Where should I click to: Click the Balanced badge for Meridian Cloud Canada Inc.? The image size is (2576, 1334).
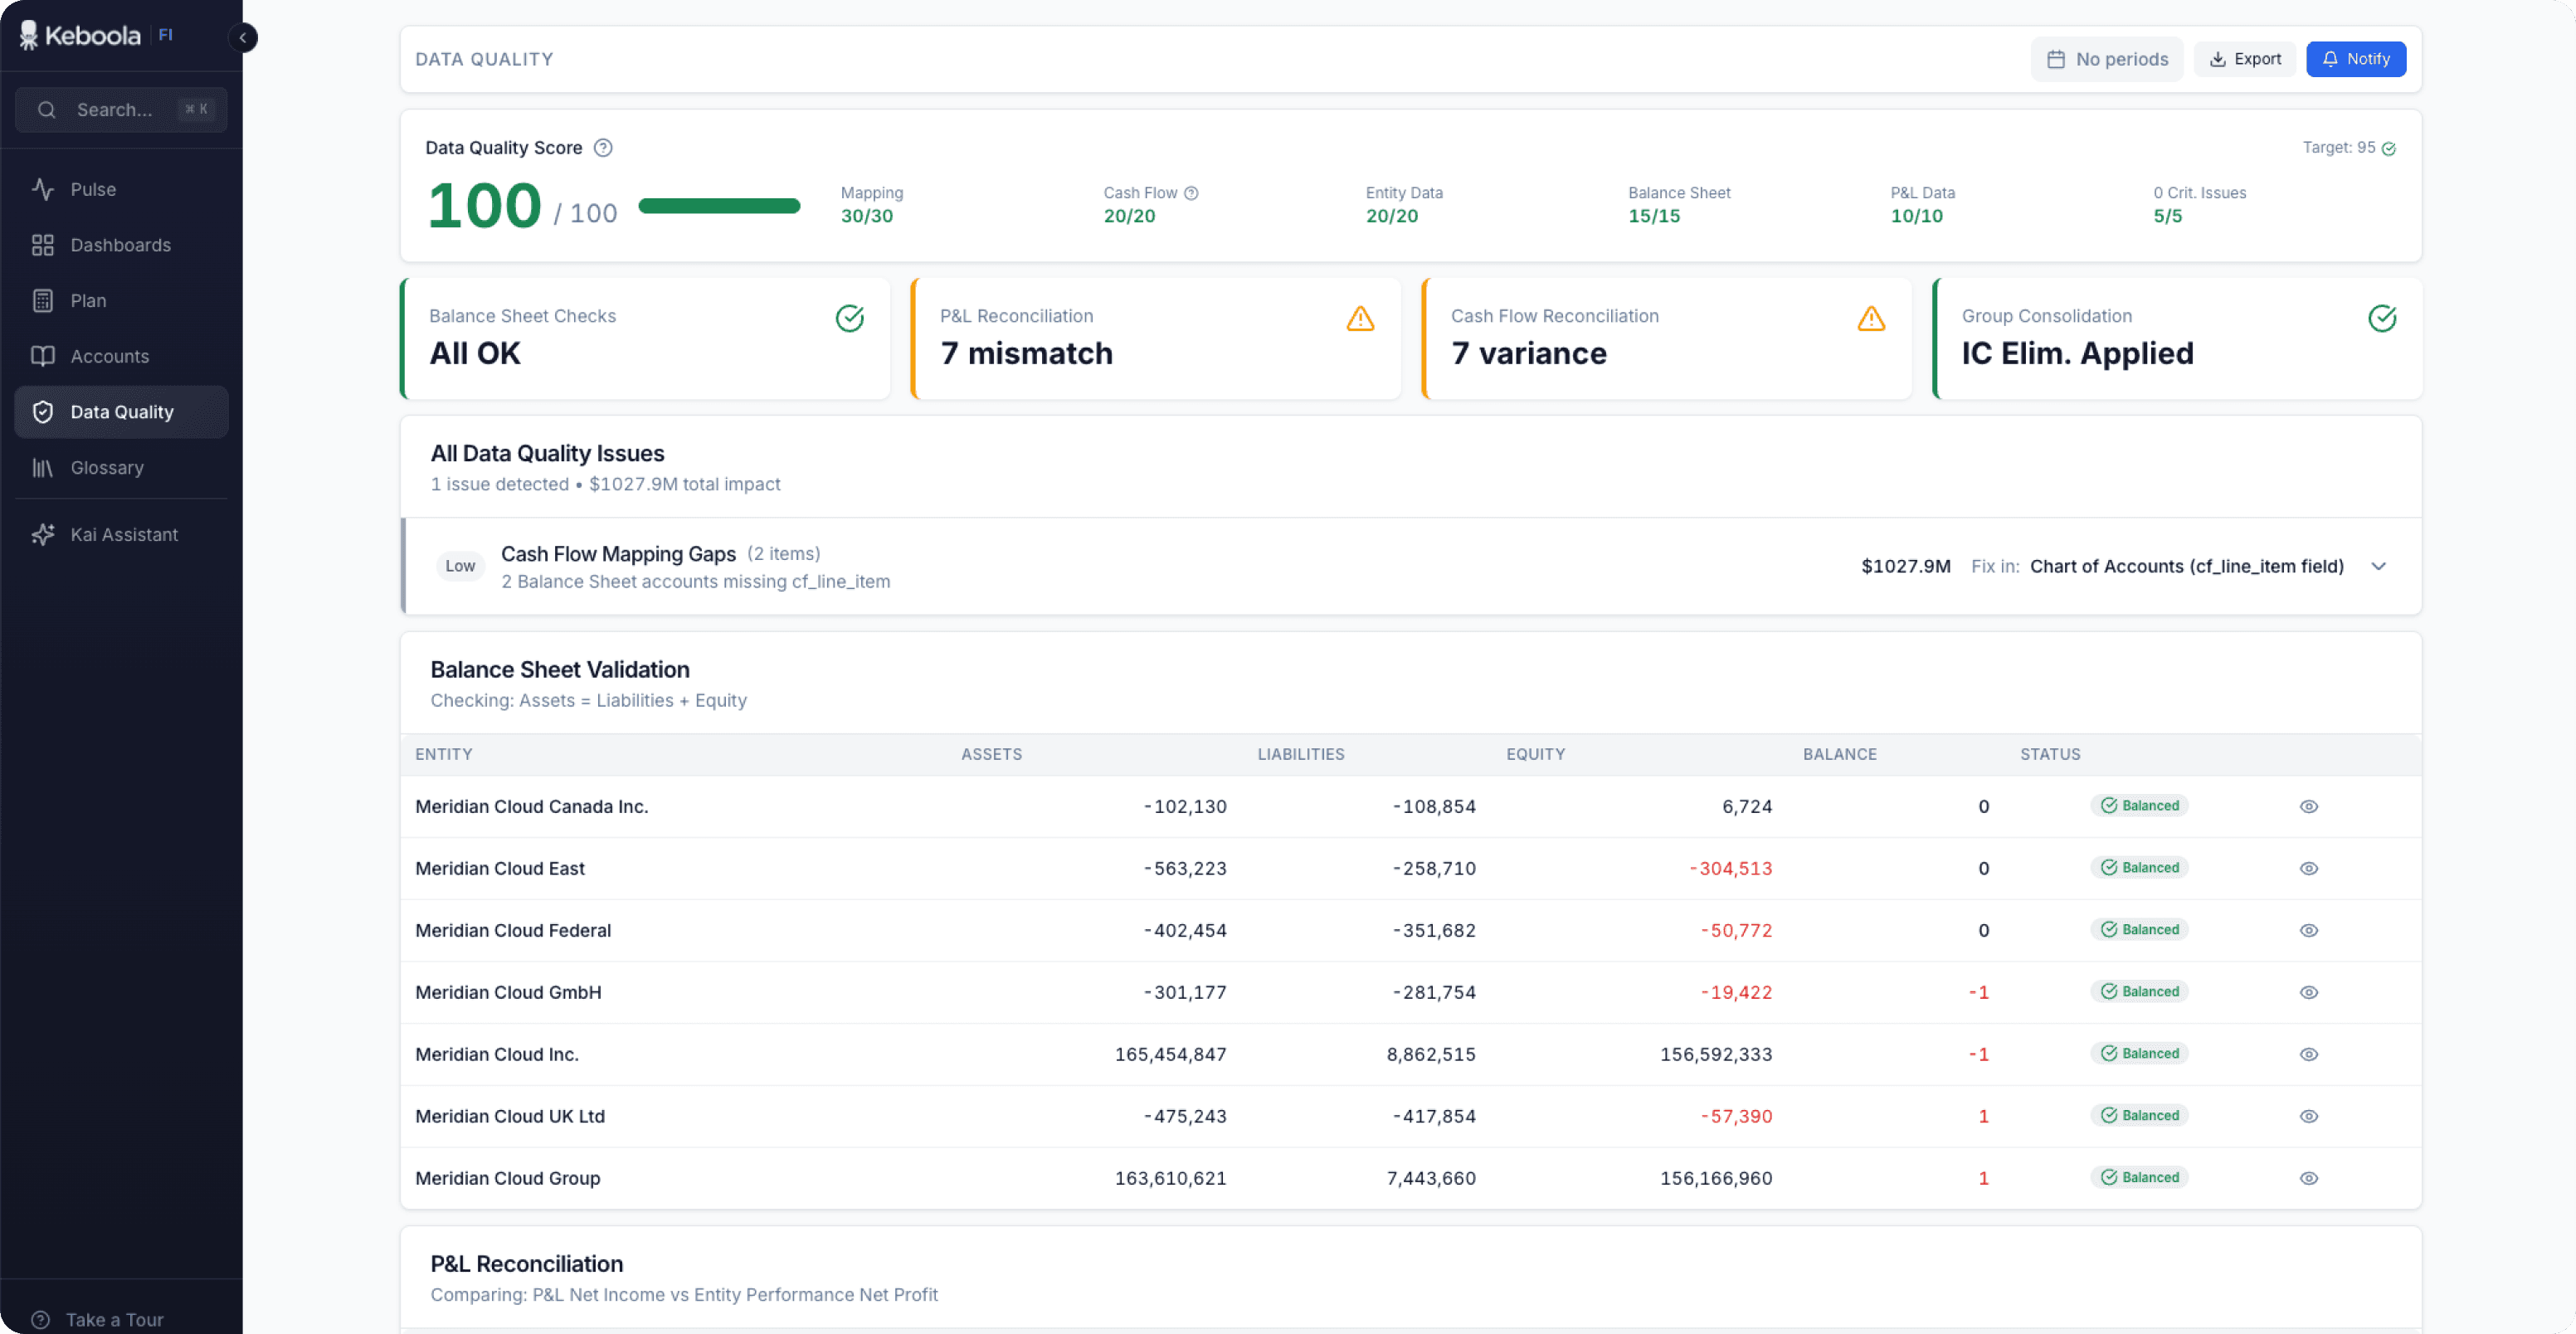coord(2139,806)
